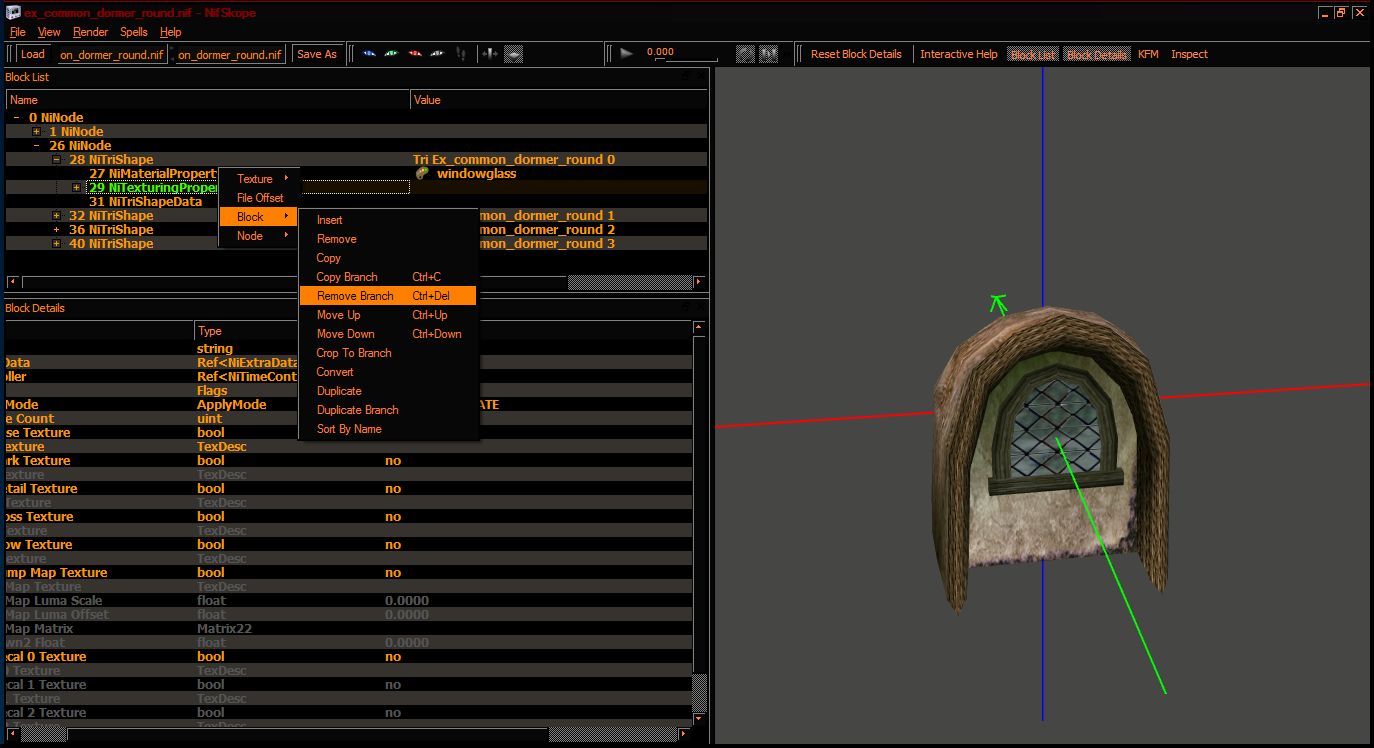Click Interactive Help
Viewport: 1374px width, 748px height.
[x=959, y=54]
